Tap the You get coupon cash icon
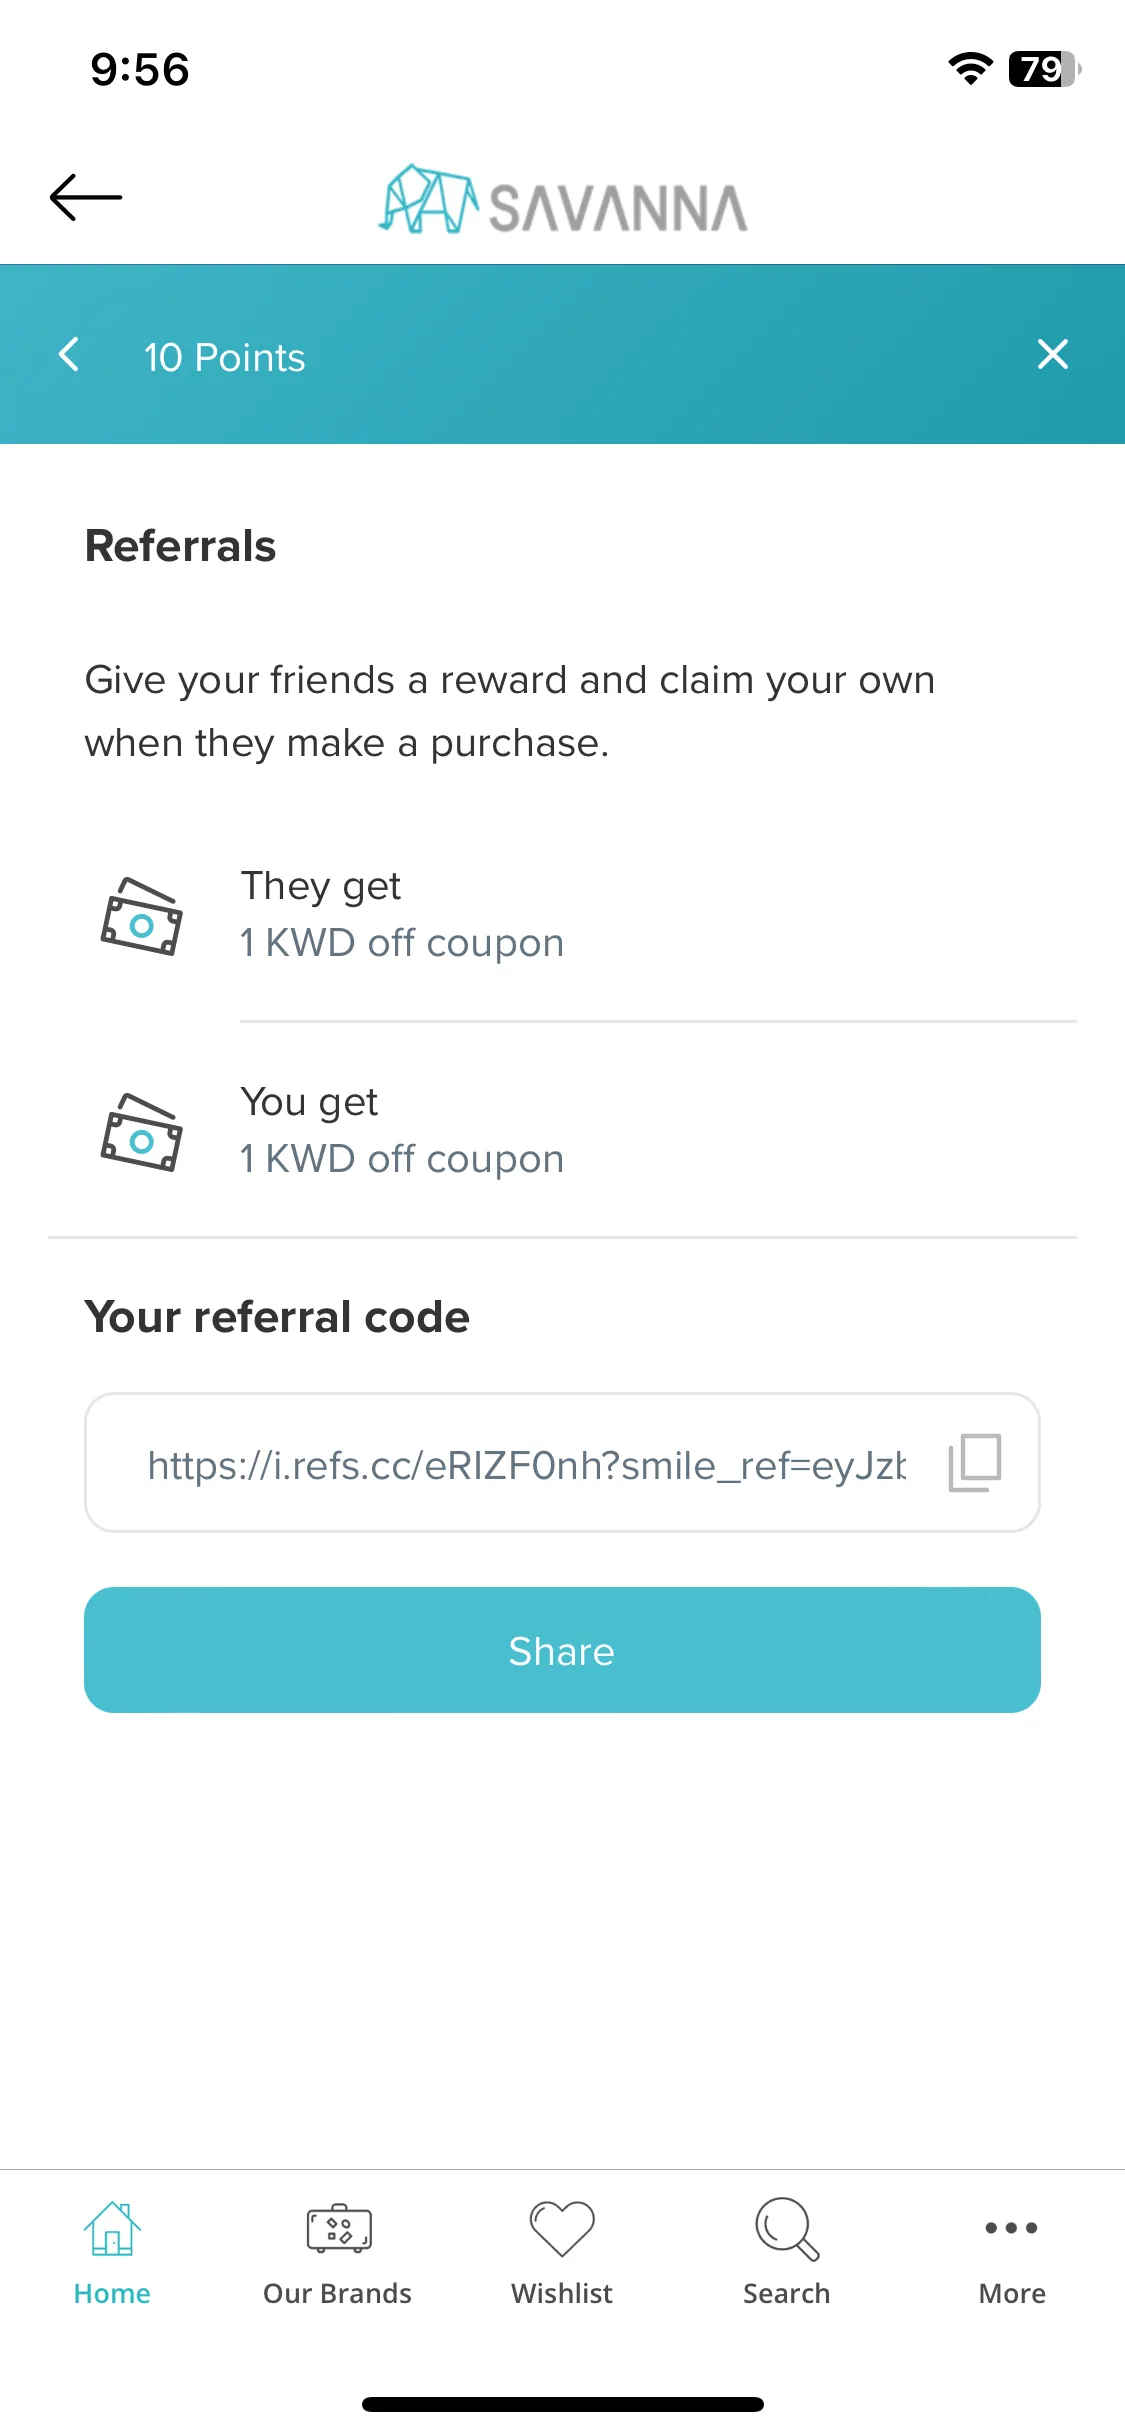The width and height of the screenshot is (1125, 2436). coord(142,1133)
